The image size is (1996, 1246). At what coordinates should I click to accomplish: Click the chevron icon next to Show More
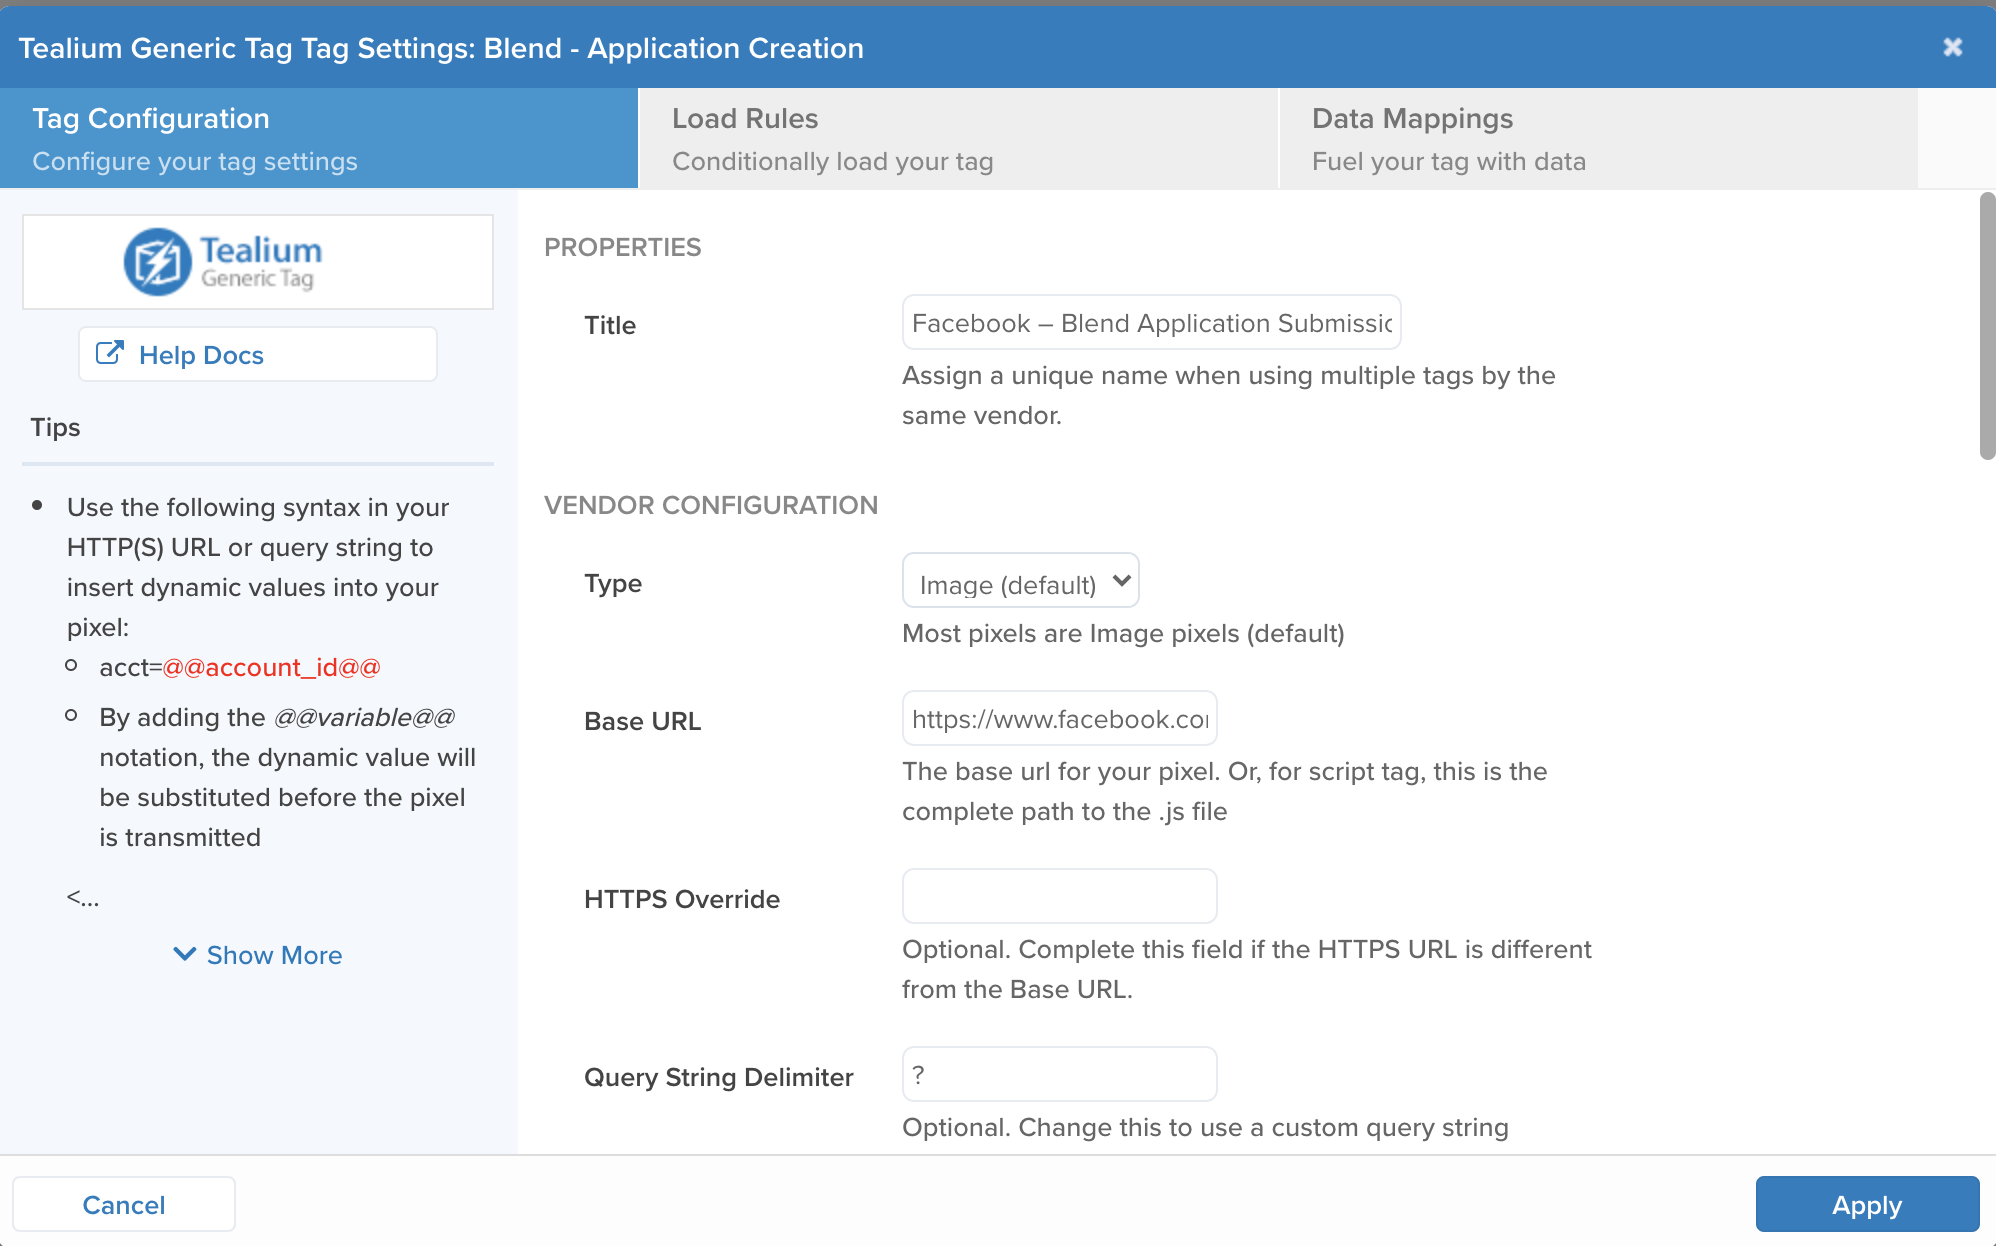tap(184, 954)
